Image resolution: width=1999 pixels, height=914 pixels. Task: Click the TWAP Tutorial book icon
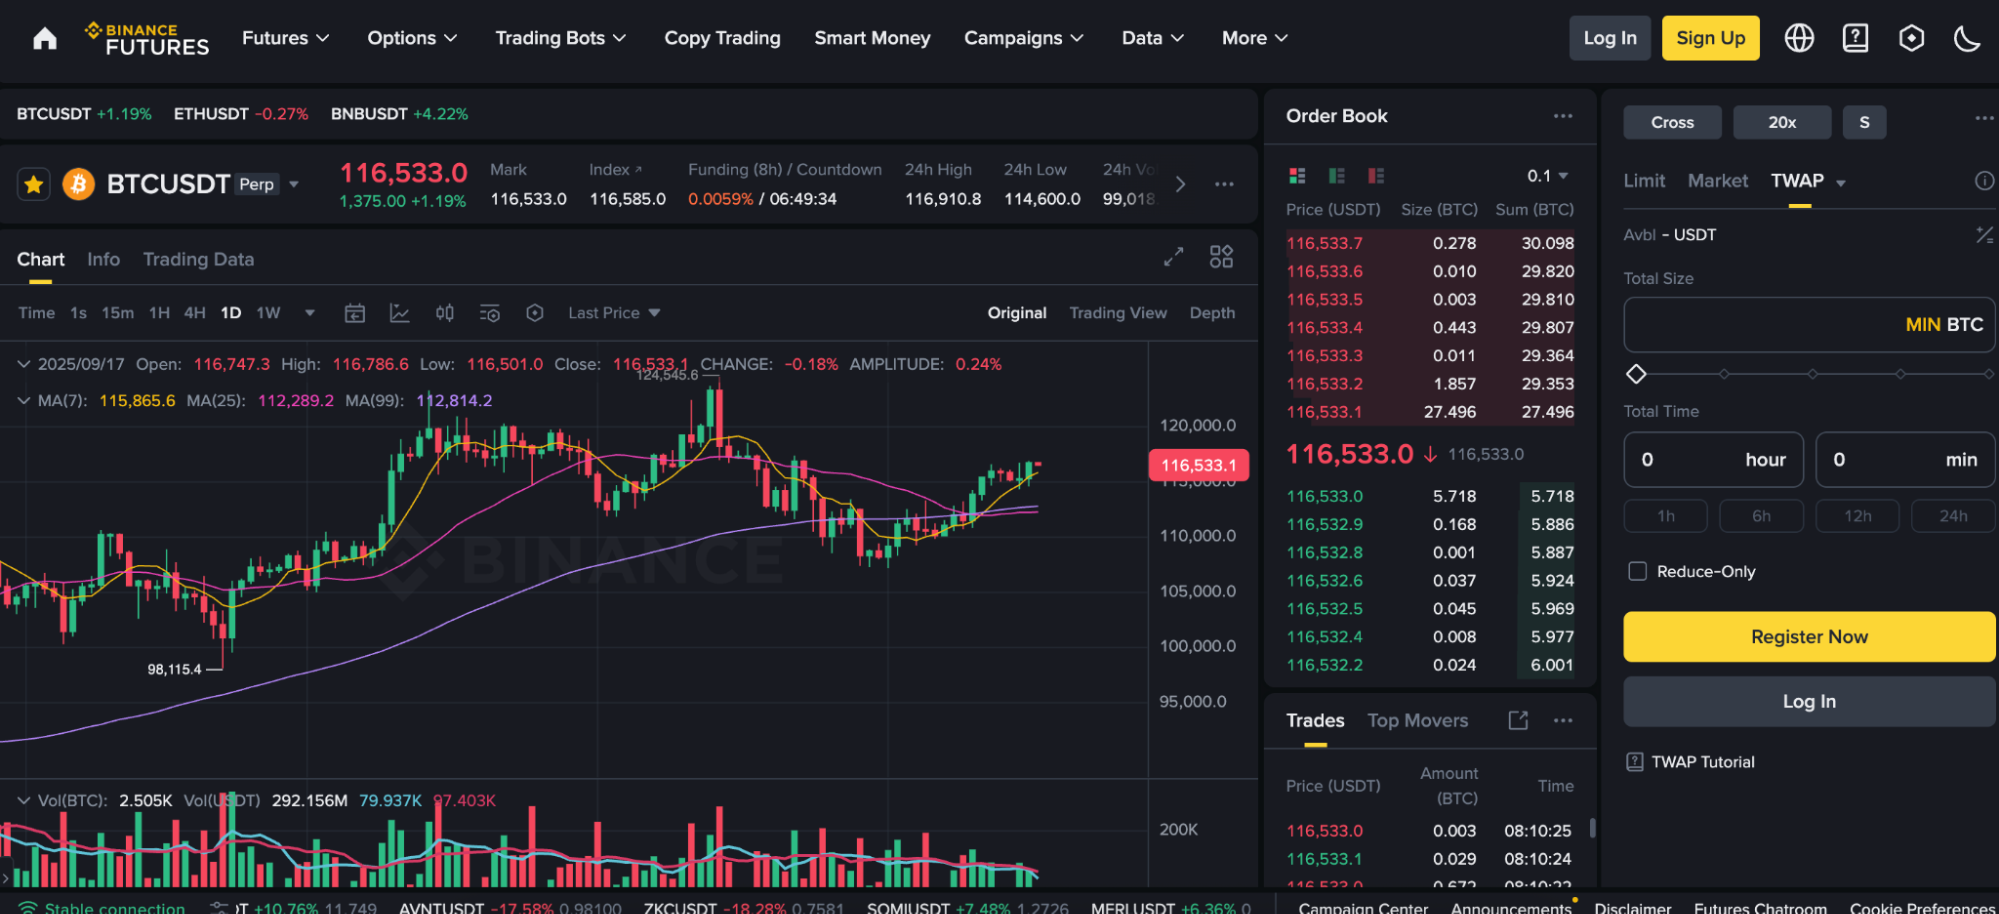coord(1635,762)
